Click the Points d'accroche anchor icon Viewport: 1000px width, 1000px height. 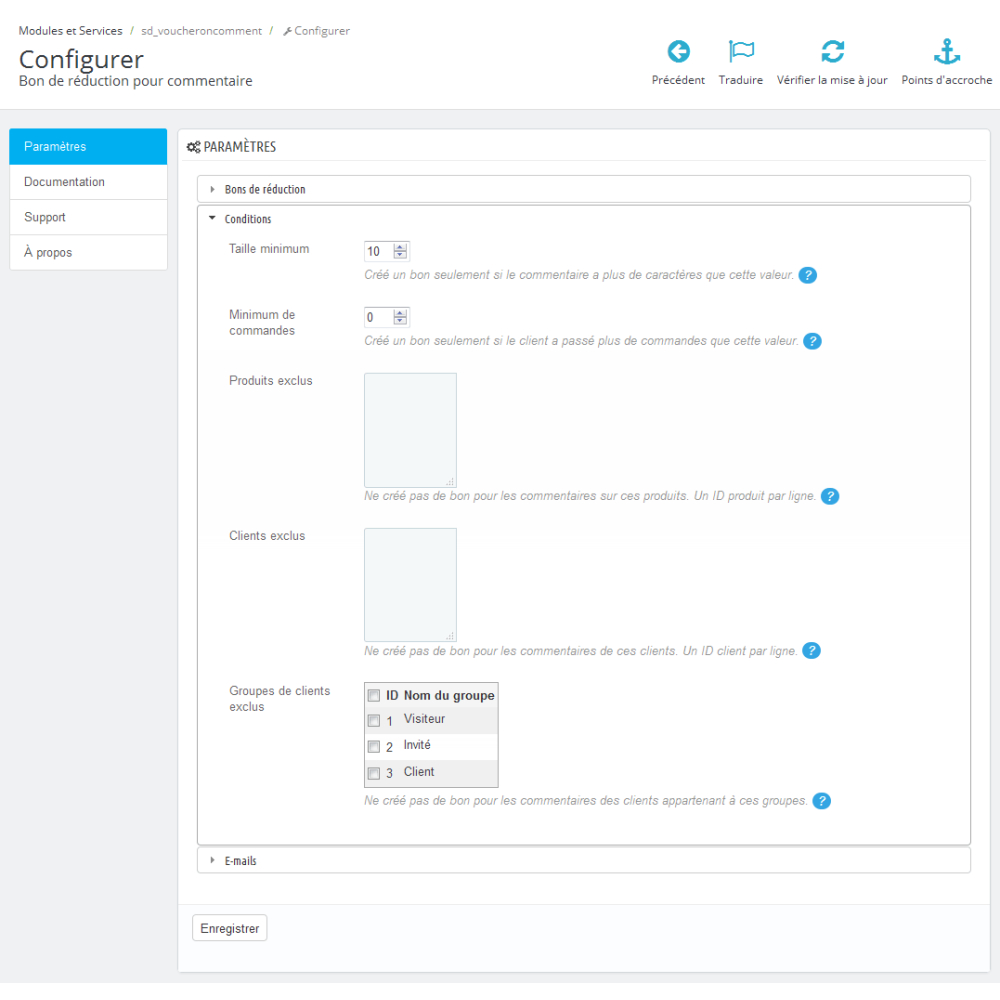(x=946, y=52)
